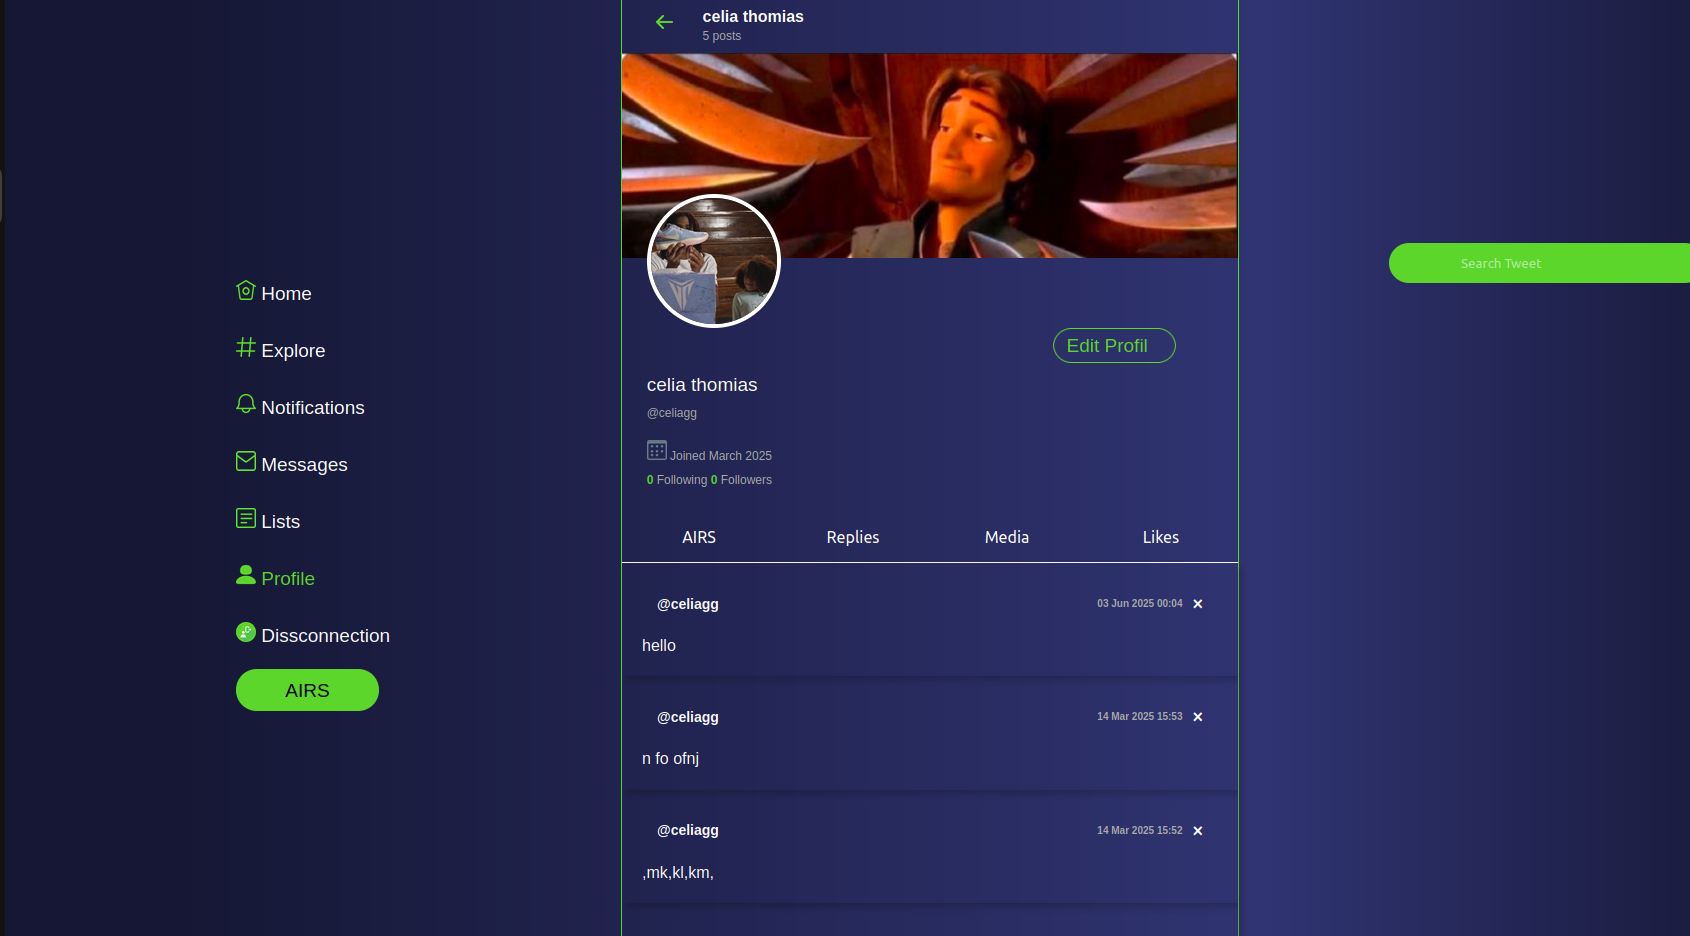This screenshot has height=936, width=1690.
Task: Click the Dissconnection icon to log out
Action: 246,632
